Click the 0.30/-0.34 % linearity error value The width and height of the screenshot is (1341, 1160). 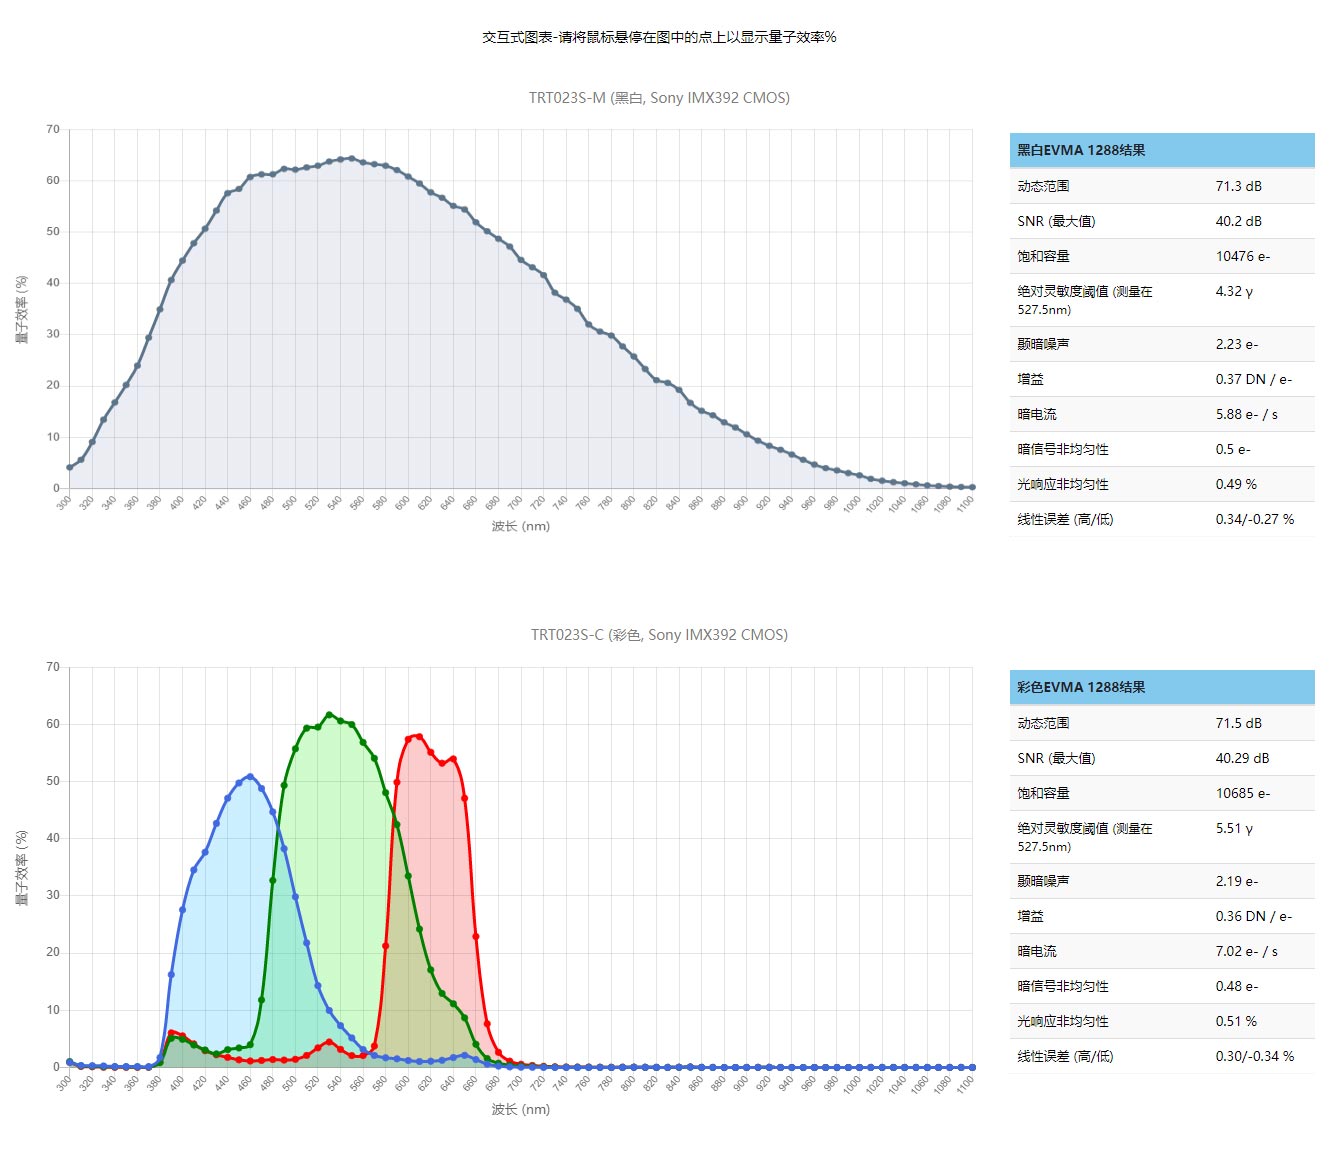tap(1254, 1056)
